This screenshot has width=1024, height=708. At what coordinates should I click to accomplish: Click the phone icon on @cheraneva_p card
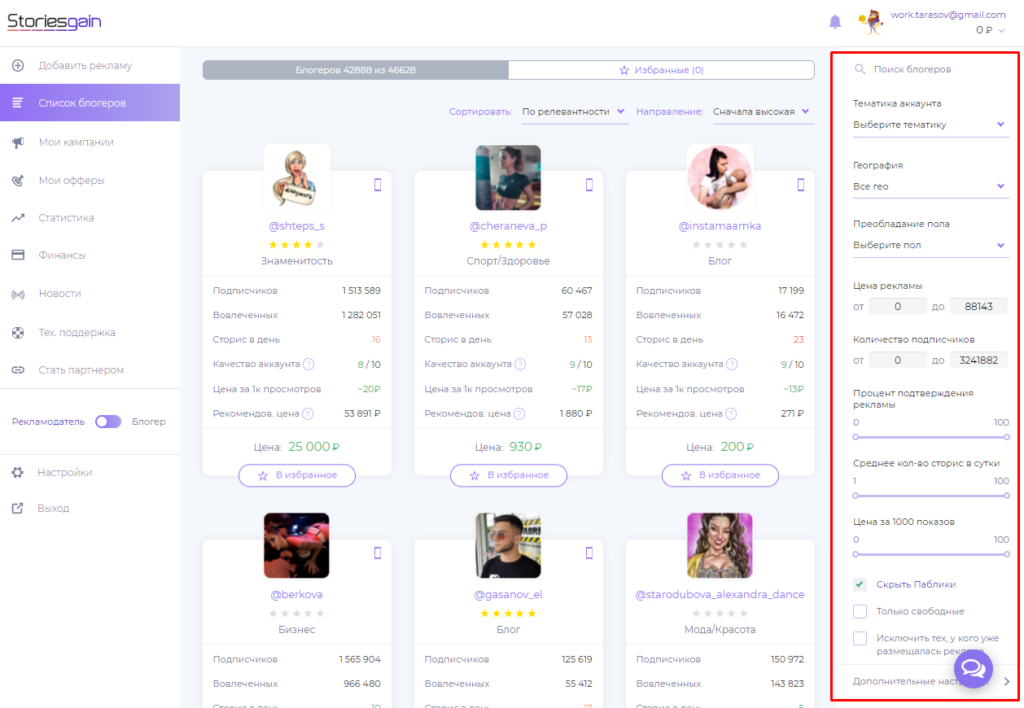589,184
